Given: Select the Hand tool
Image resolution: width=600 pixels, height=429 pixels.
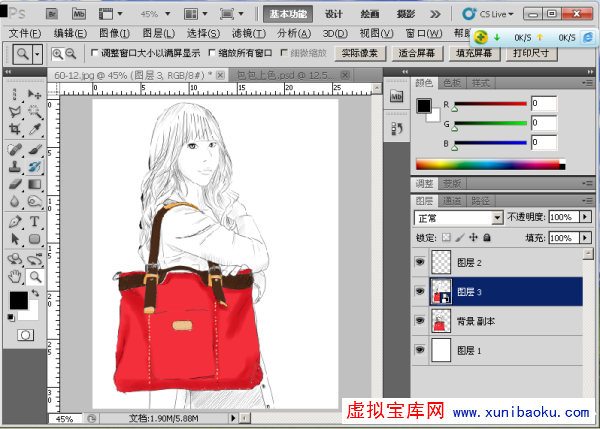Looking at the screenshot, I should (x=15, y=276).
